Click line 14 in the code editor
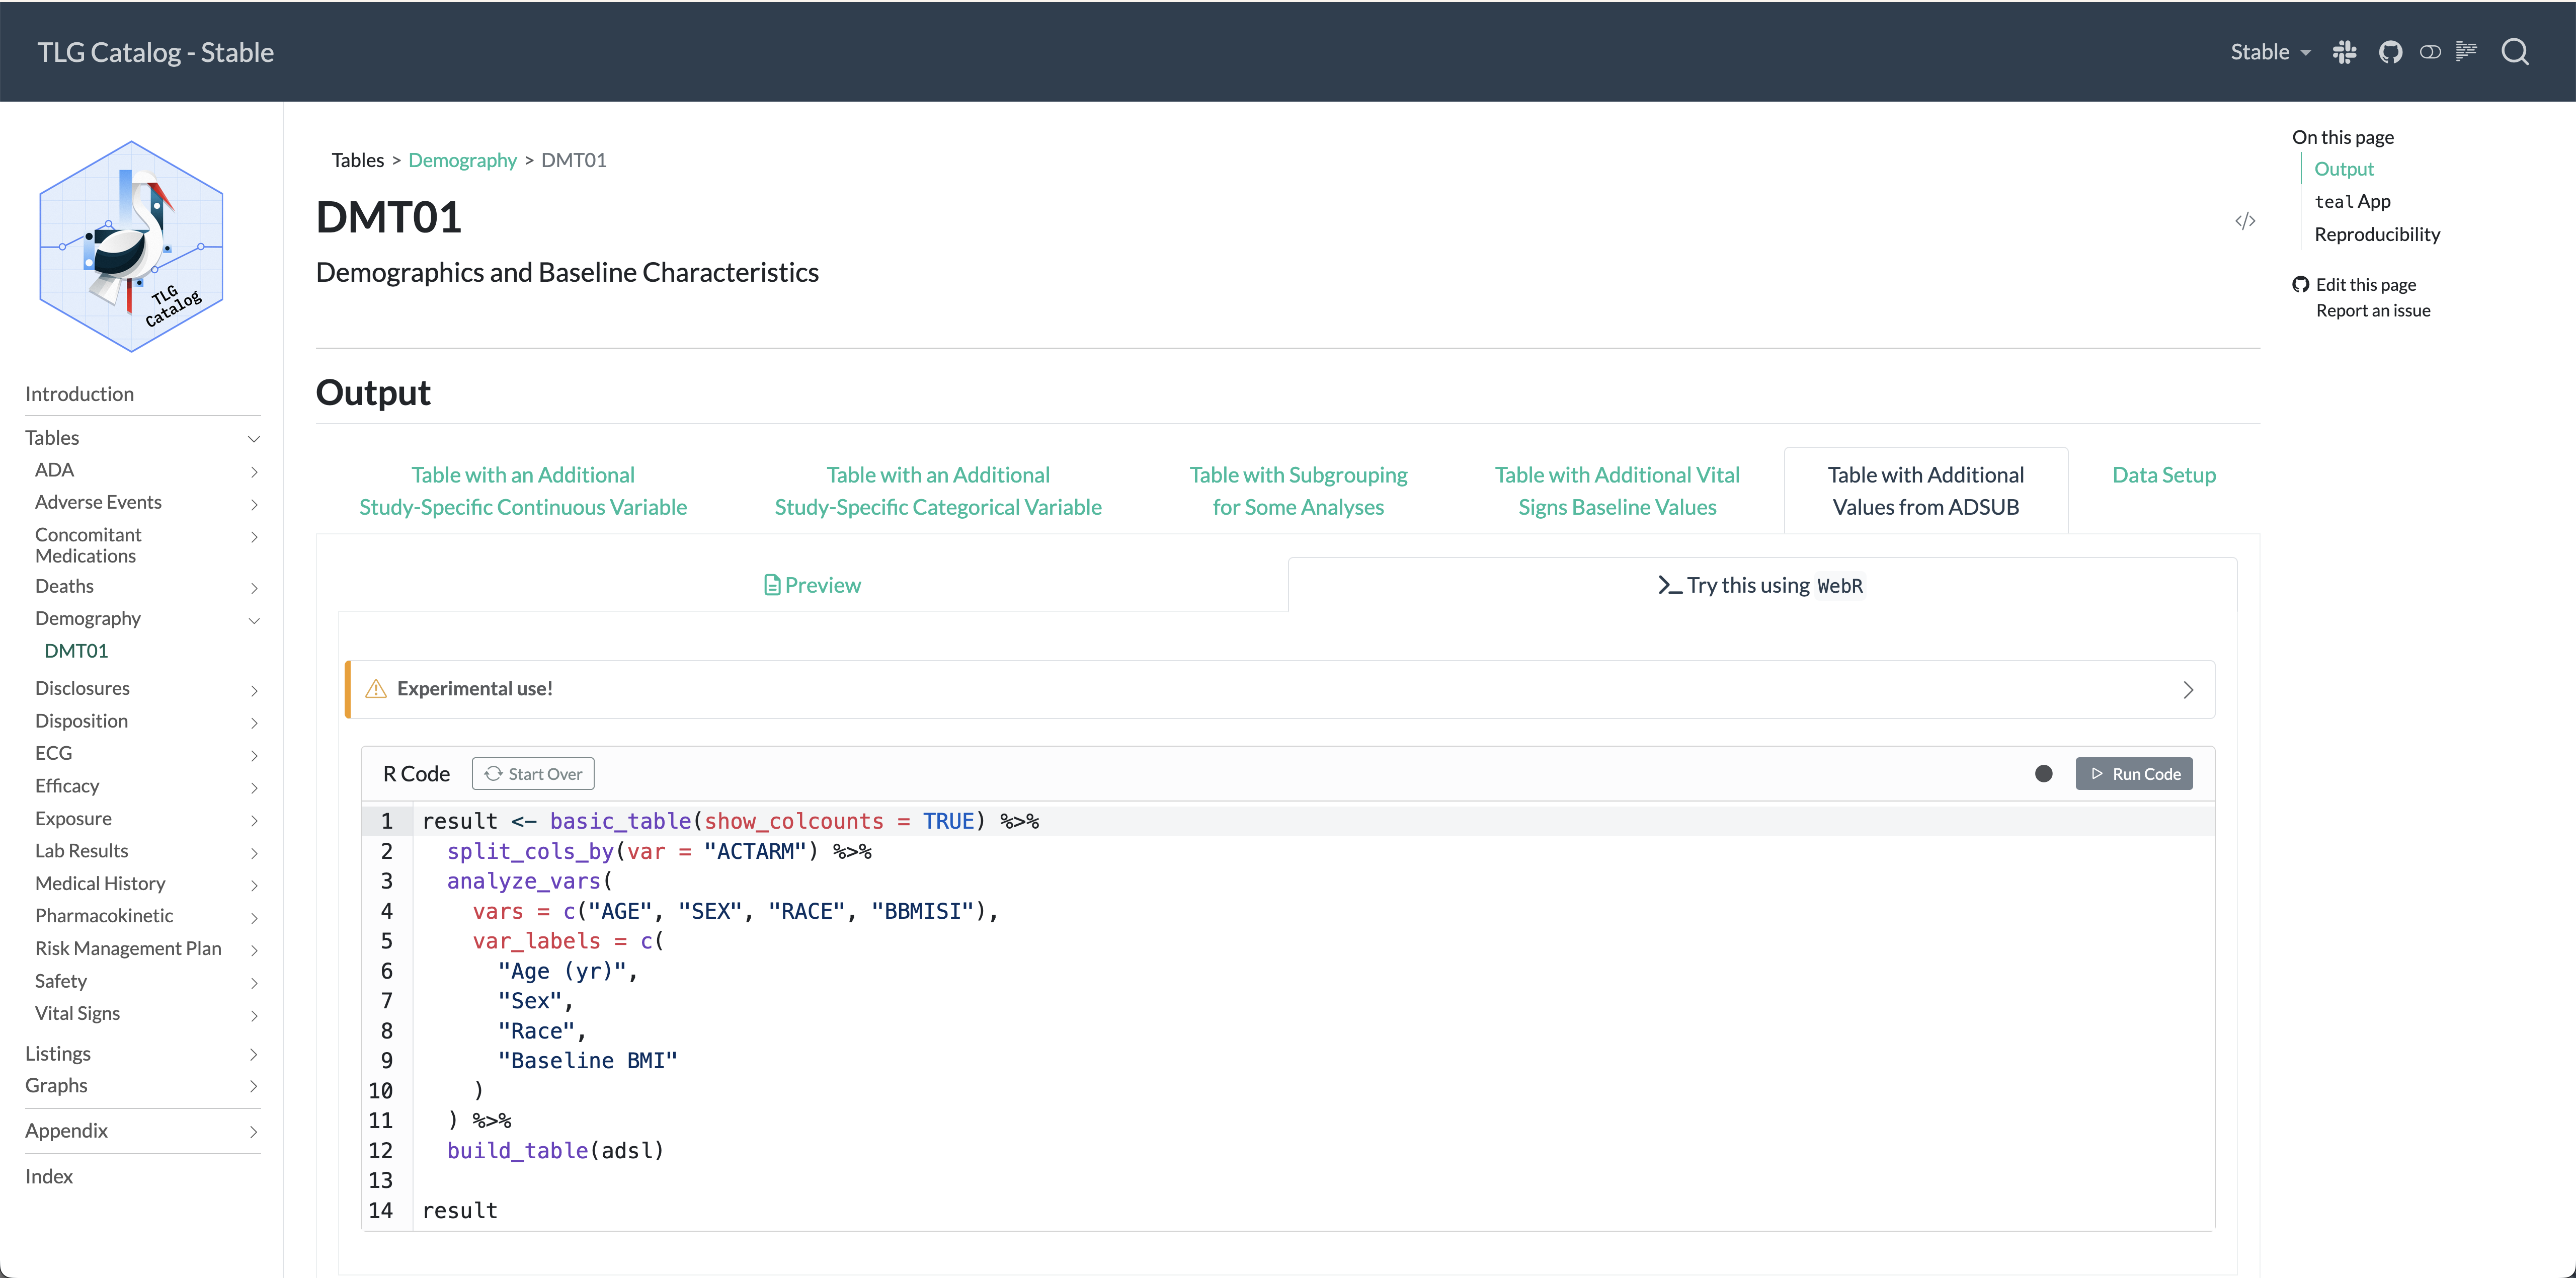This screenshot has width=2576, height=1278. pos(460,1210)
